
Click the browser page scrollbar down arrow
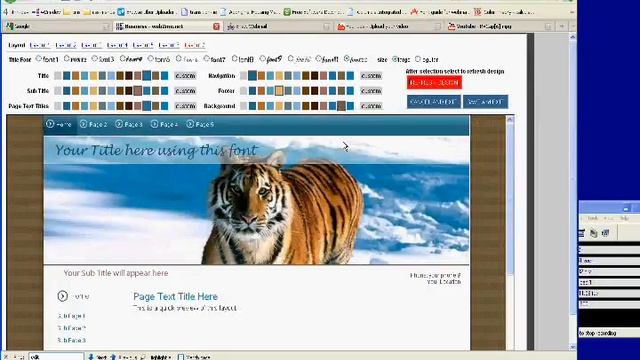[x=572, y=347]
